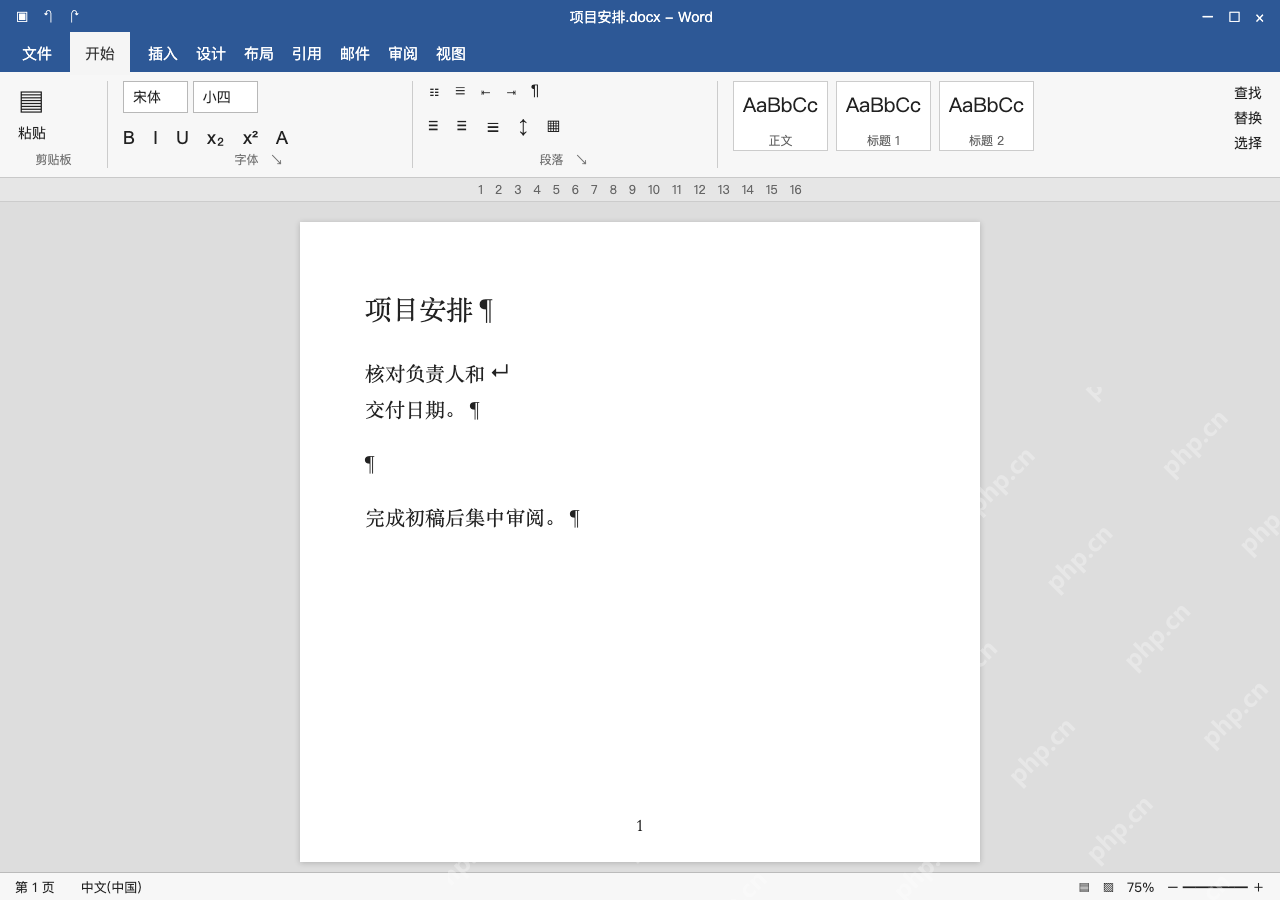Increase the paragraph indent

[x=511, y=92]
